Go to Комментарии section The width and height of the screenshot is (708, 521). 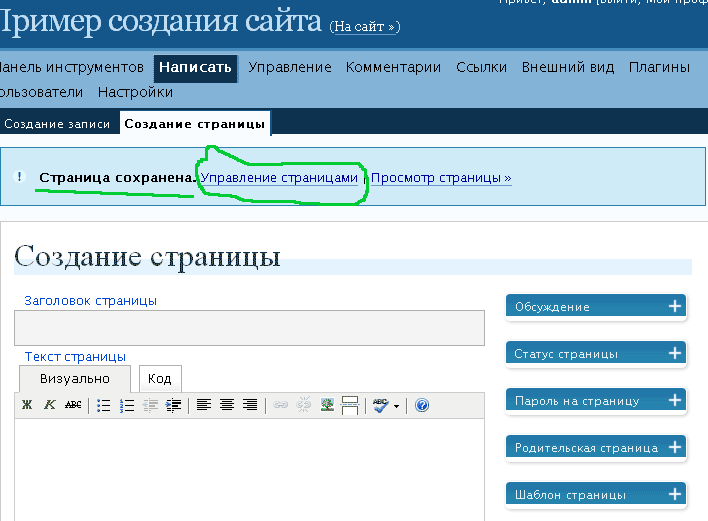click(393, 67)
